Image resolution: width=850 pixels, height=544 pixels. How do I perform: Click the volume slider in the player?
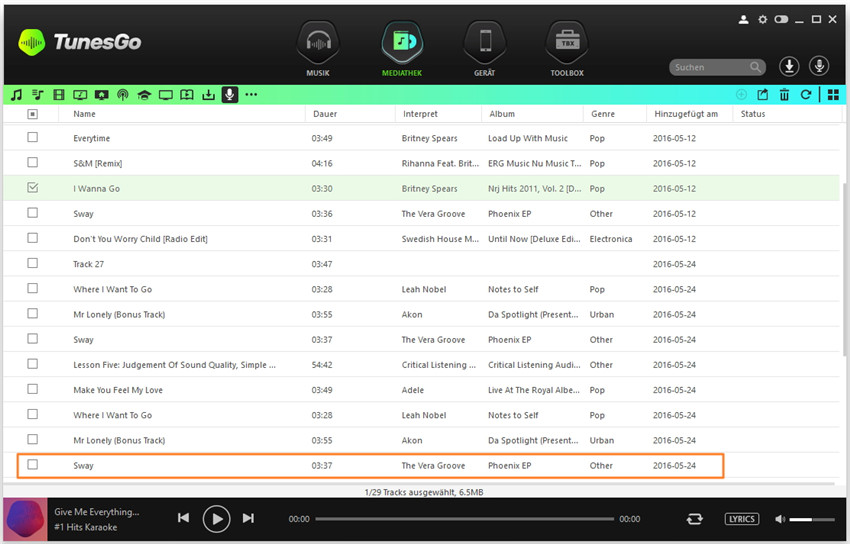[812, 519]
